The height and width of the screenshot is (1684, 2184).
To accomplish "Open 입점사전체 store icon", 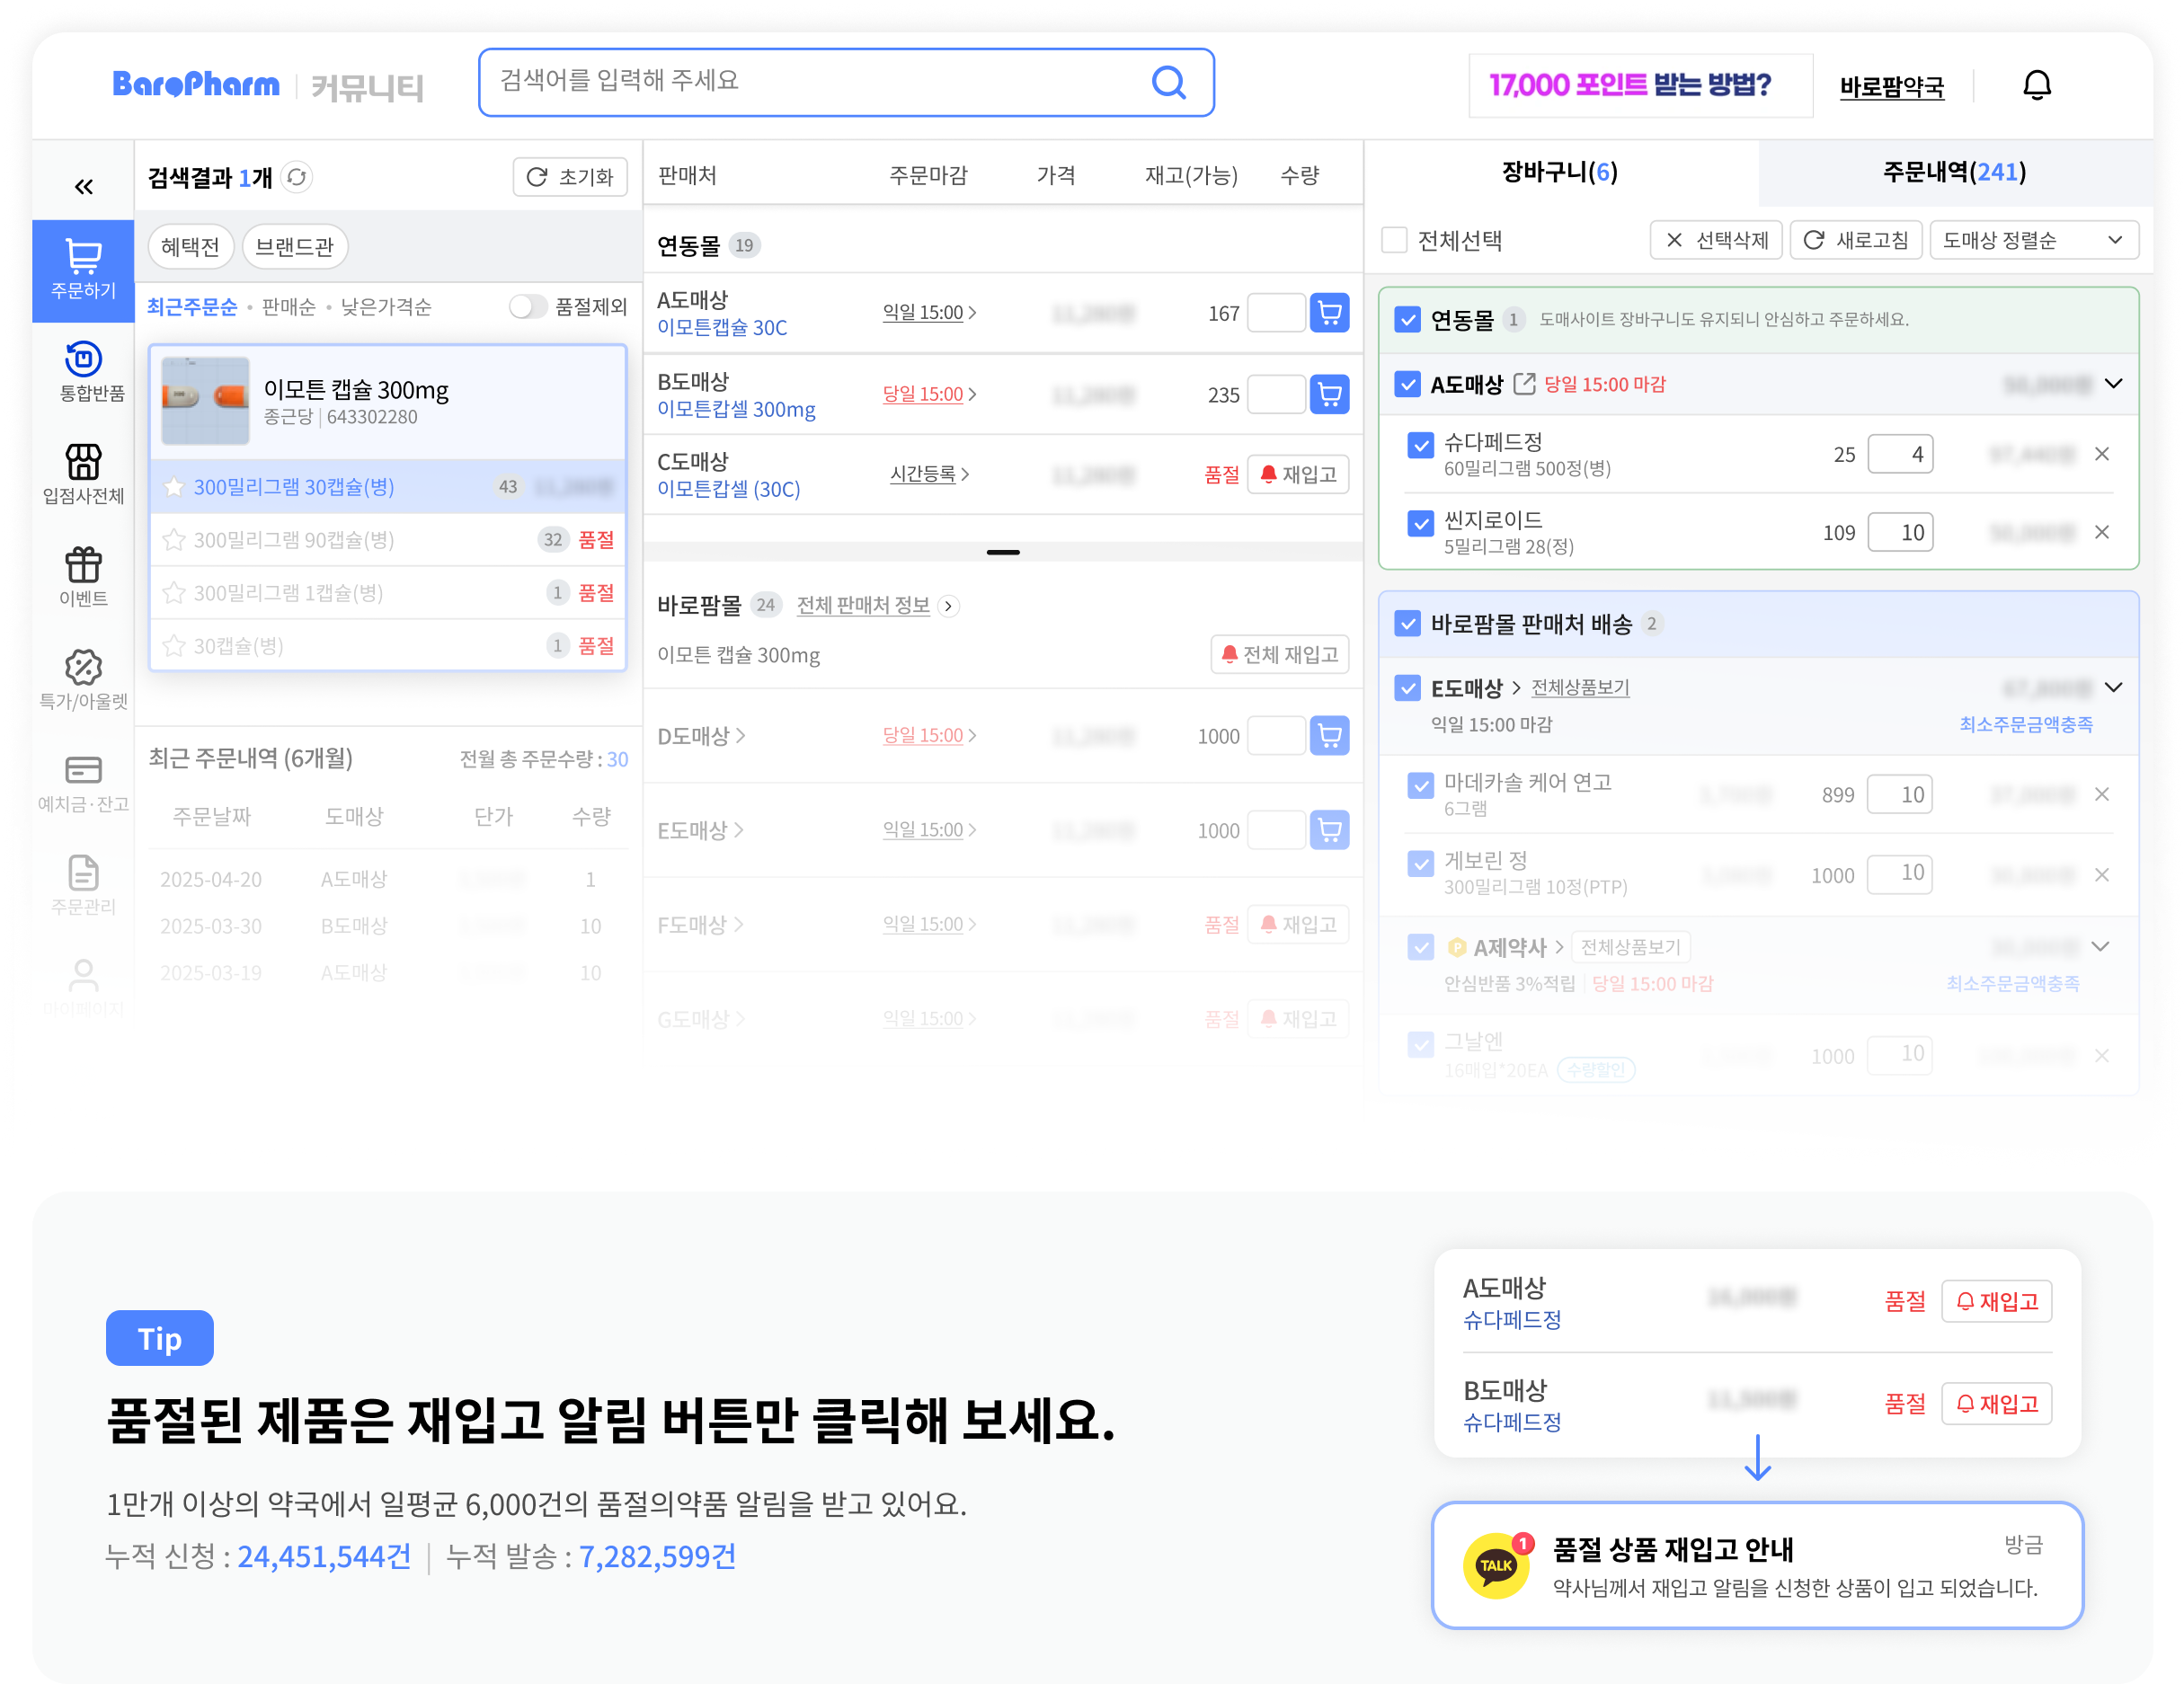I will [x=84, y=463].
